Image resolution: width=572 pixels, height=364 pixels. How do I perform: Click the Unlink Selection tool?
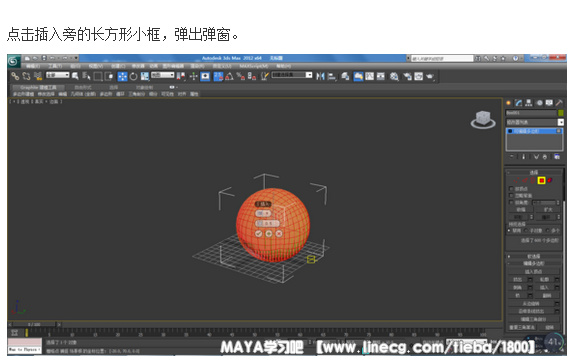pos(26,76)
